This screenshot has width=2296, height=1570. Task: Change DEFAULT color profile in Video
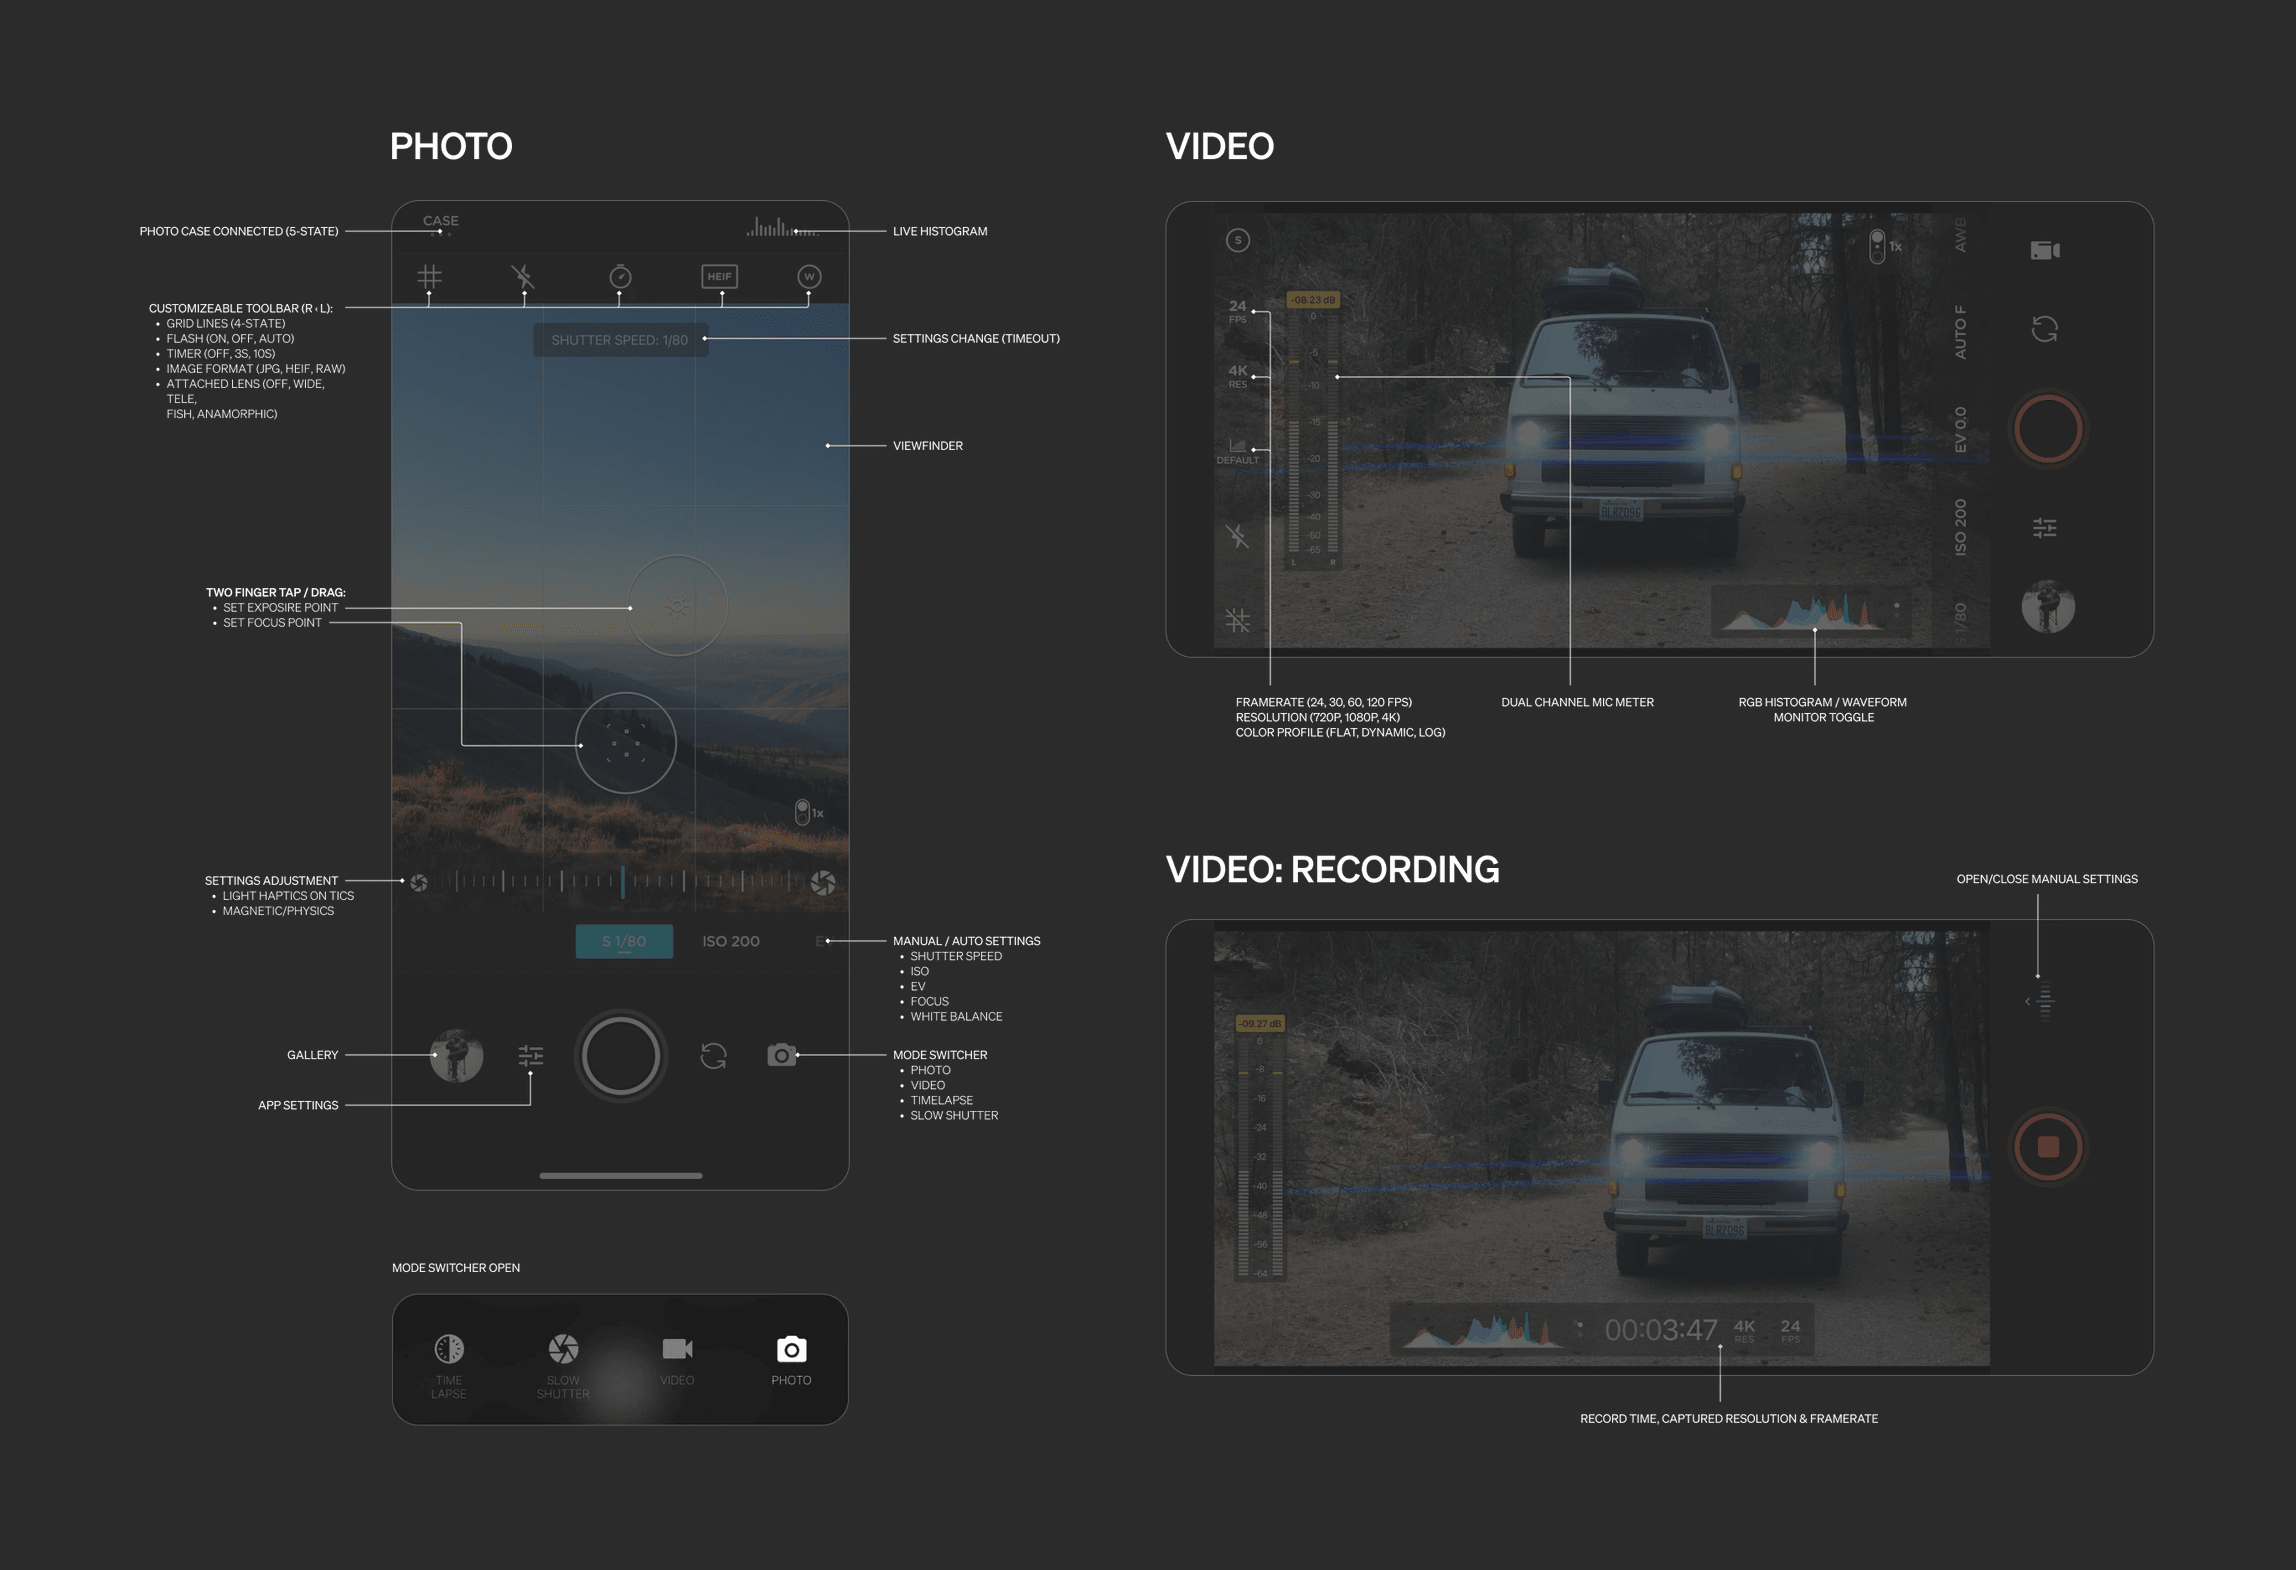point(1238,451)
